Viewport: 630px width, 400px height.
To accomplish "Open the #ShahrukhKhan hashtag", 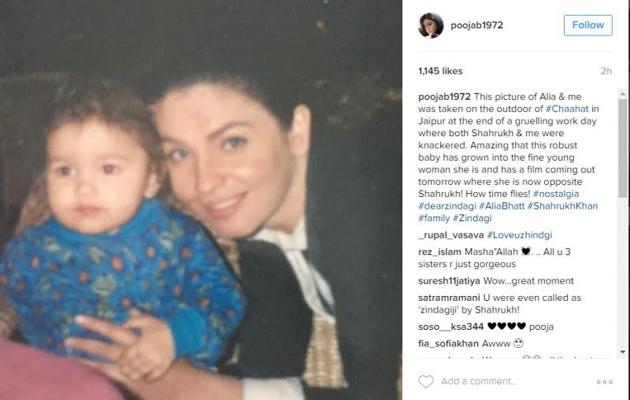I will (562, 206).
